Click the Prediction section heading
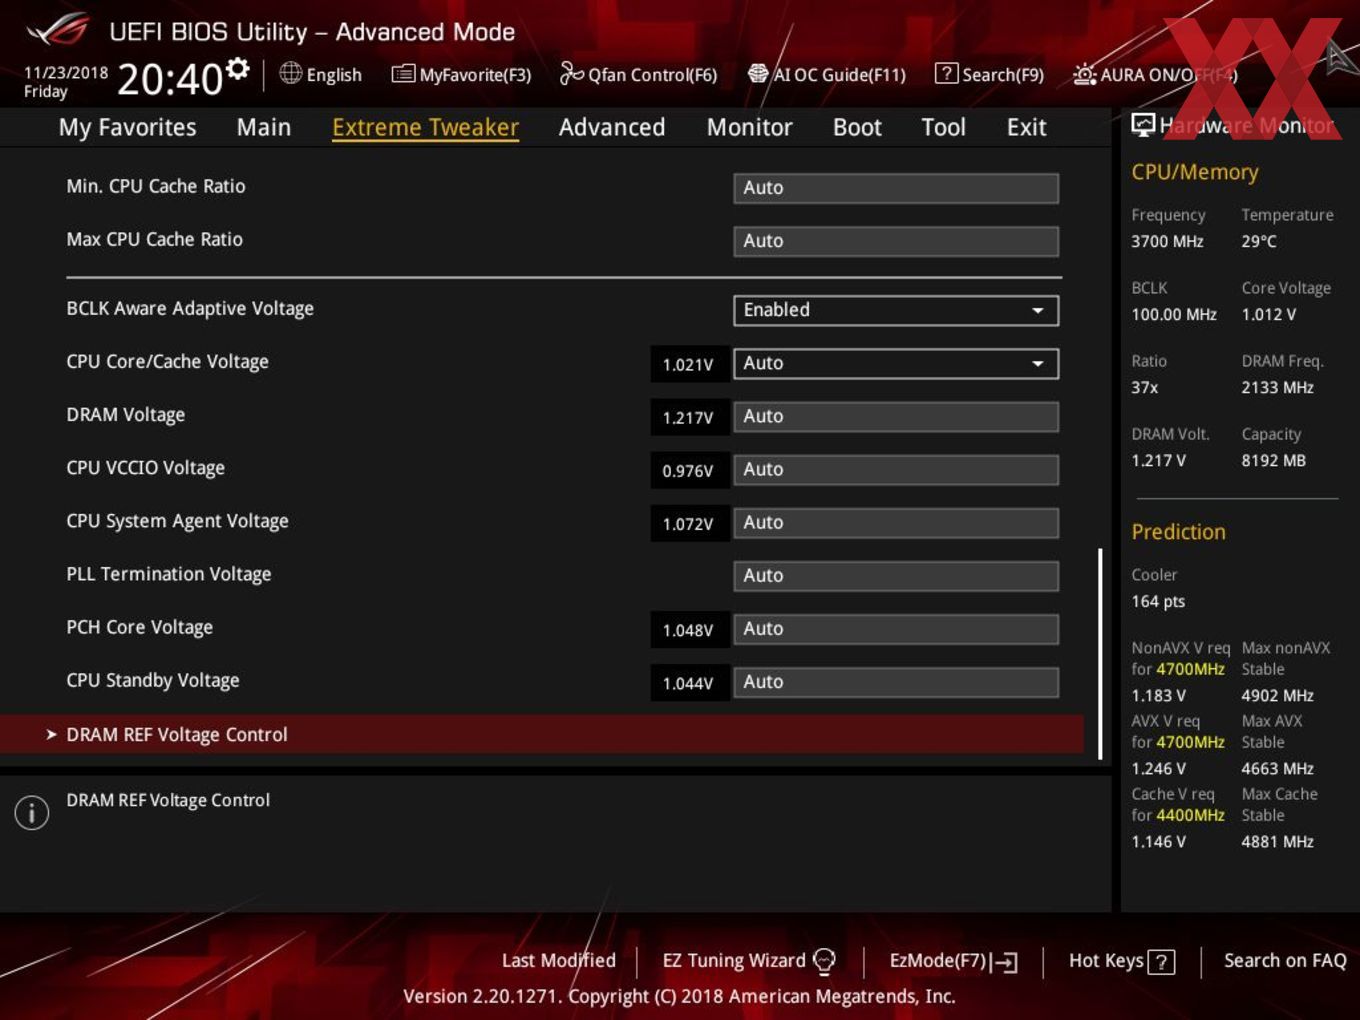The image size is (1360, 1020). 1178,532
